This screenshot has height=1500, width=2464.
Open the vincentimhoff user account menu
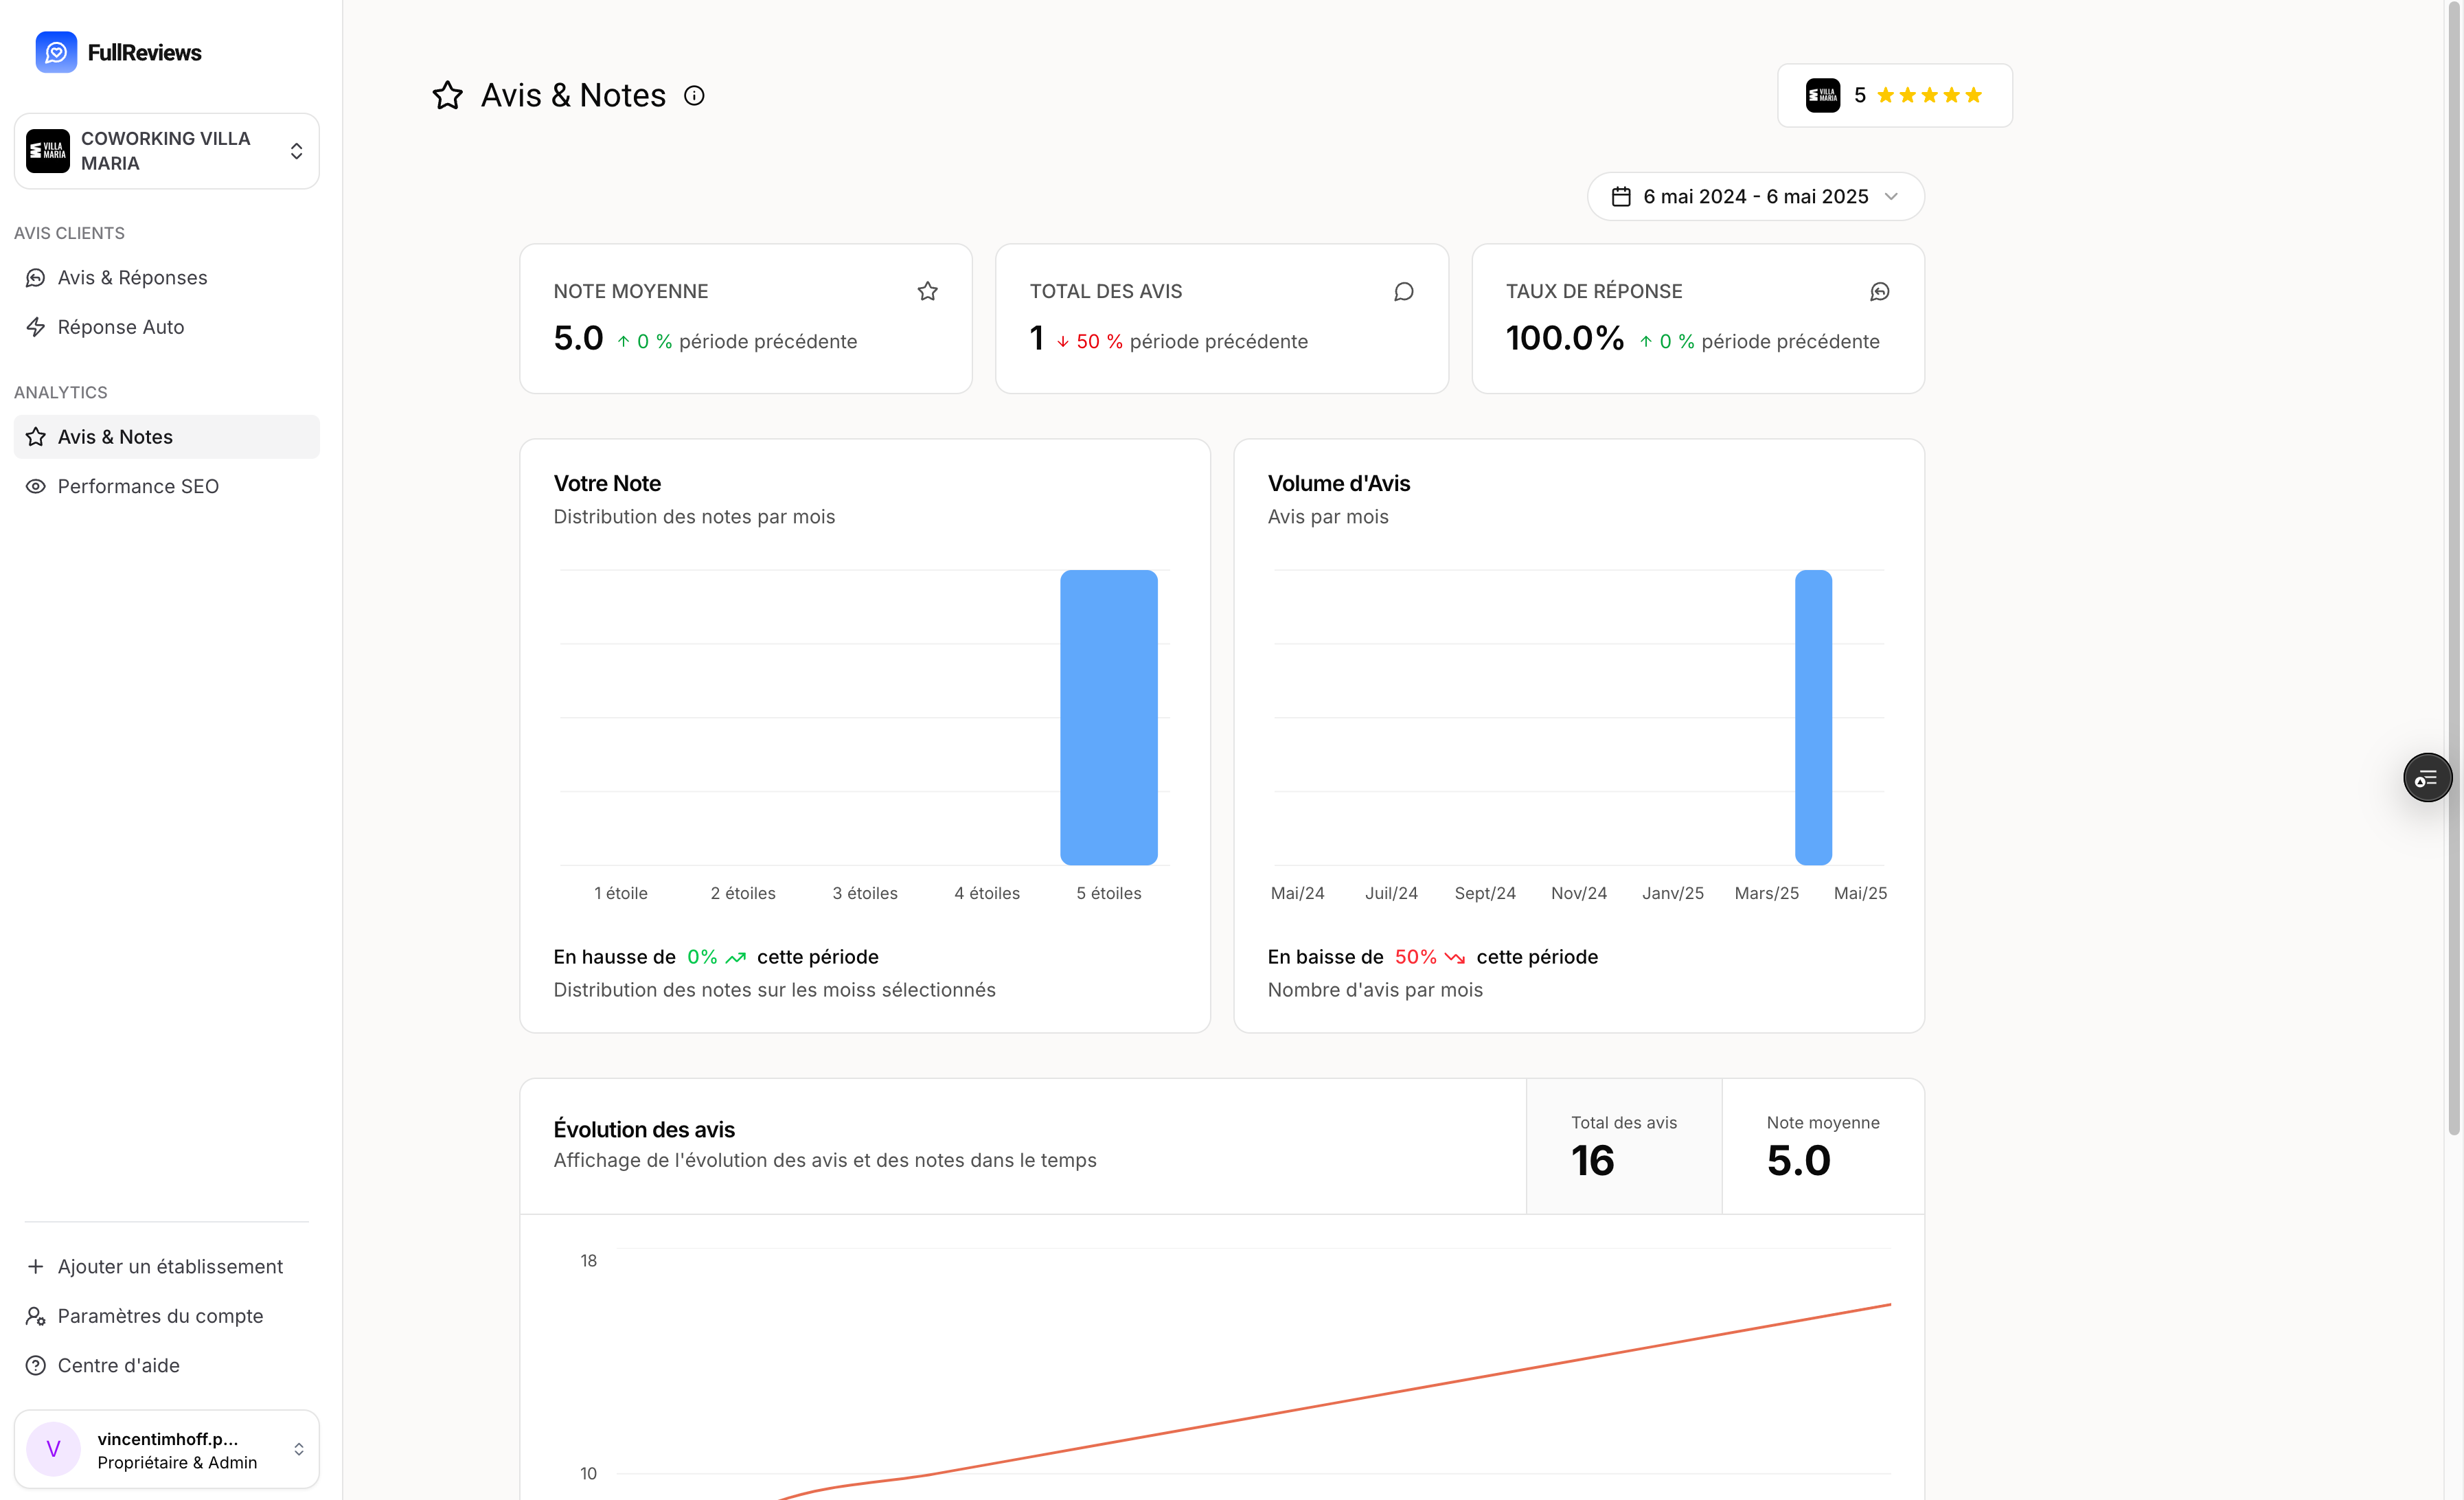coord(167,1449)
